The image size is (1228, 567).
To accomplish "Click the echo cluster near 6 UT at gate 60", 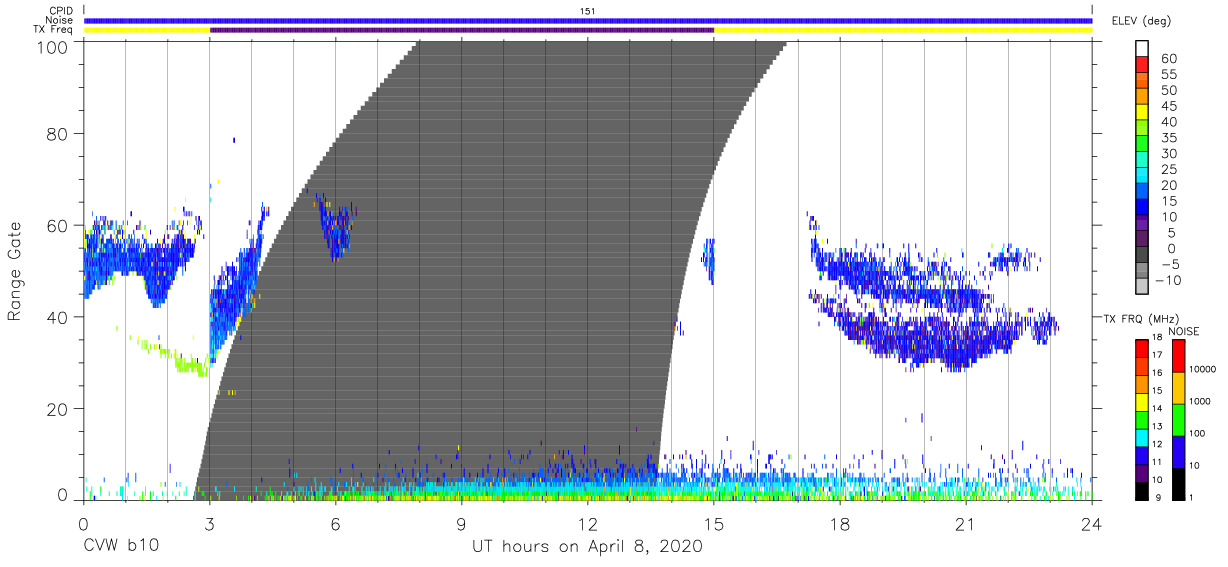I will coord(337,225).
